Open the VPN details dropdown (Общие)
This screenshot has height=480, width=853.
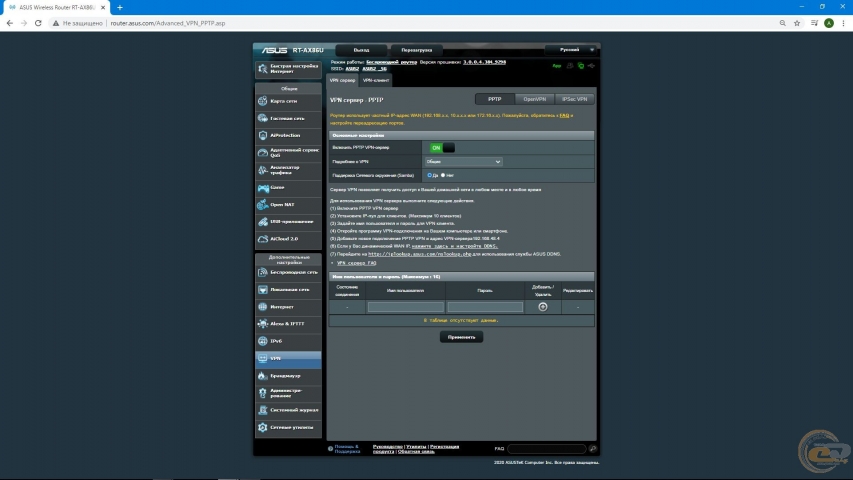pos(463,162)
